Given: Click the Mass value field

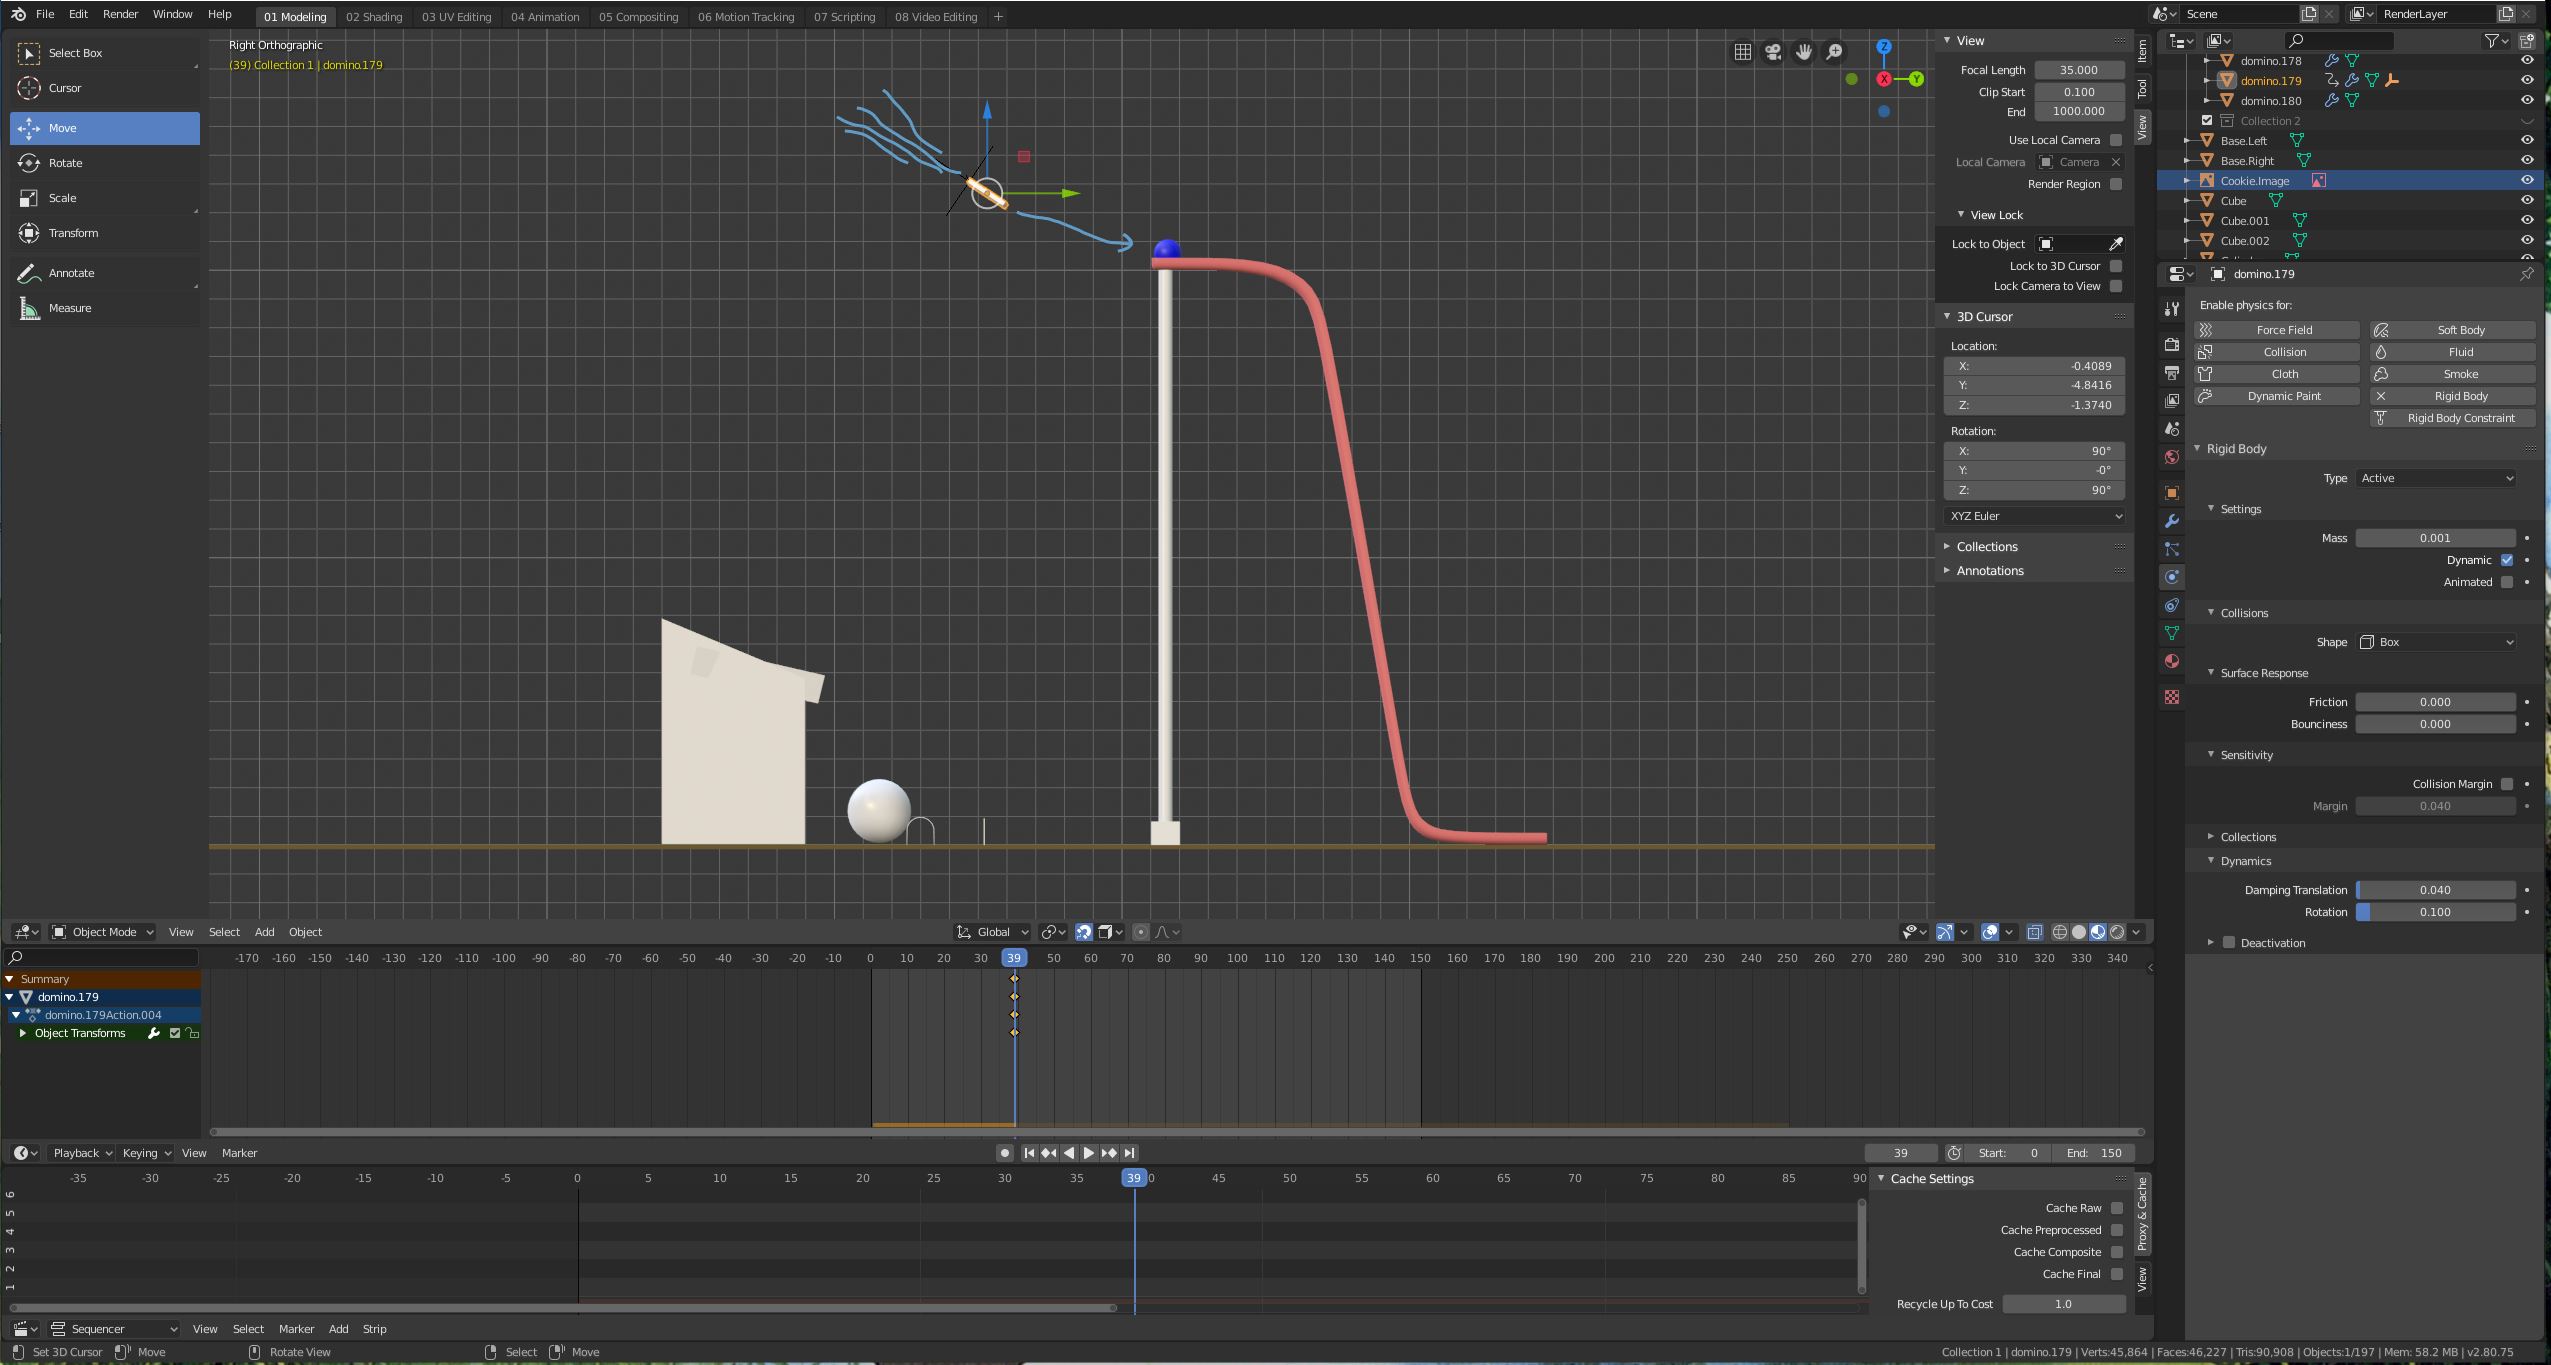Looking at the screenshot, I should click(2435, 538).
